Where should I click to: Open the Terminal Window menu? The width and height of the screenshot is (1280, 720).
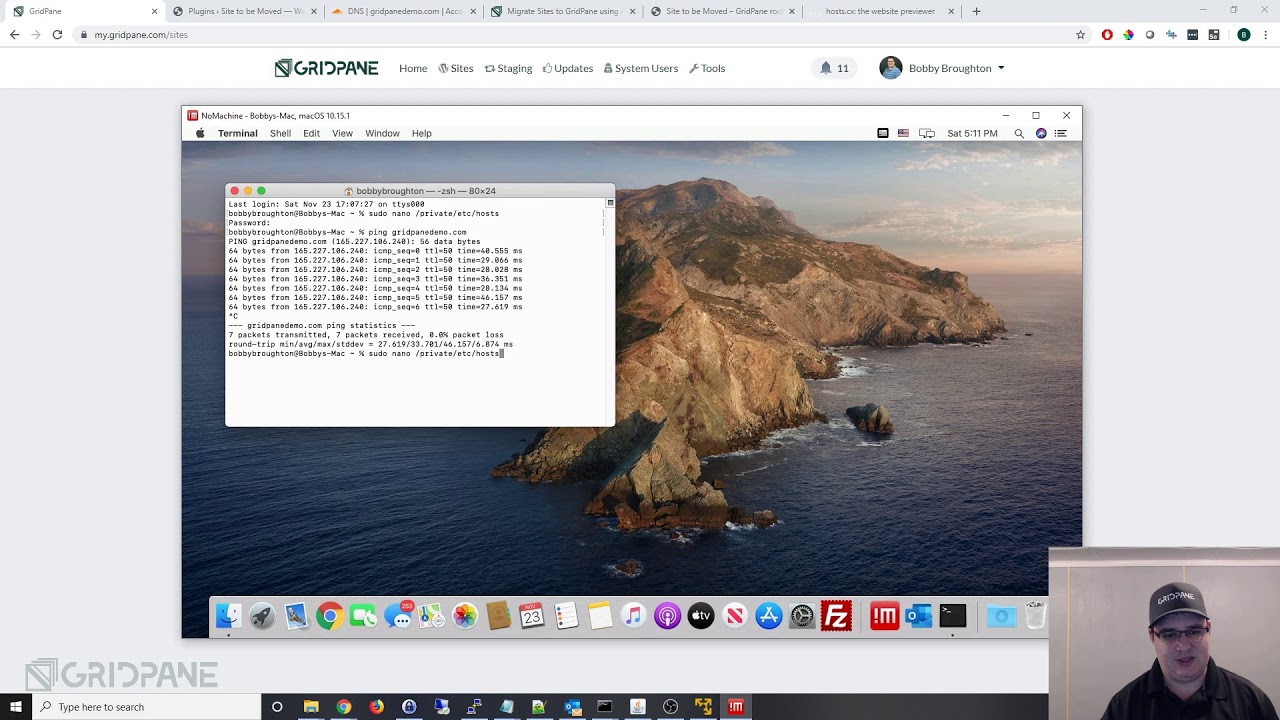pyautogui.click(x=382, y=133)
